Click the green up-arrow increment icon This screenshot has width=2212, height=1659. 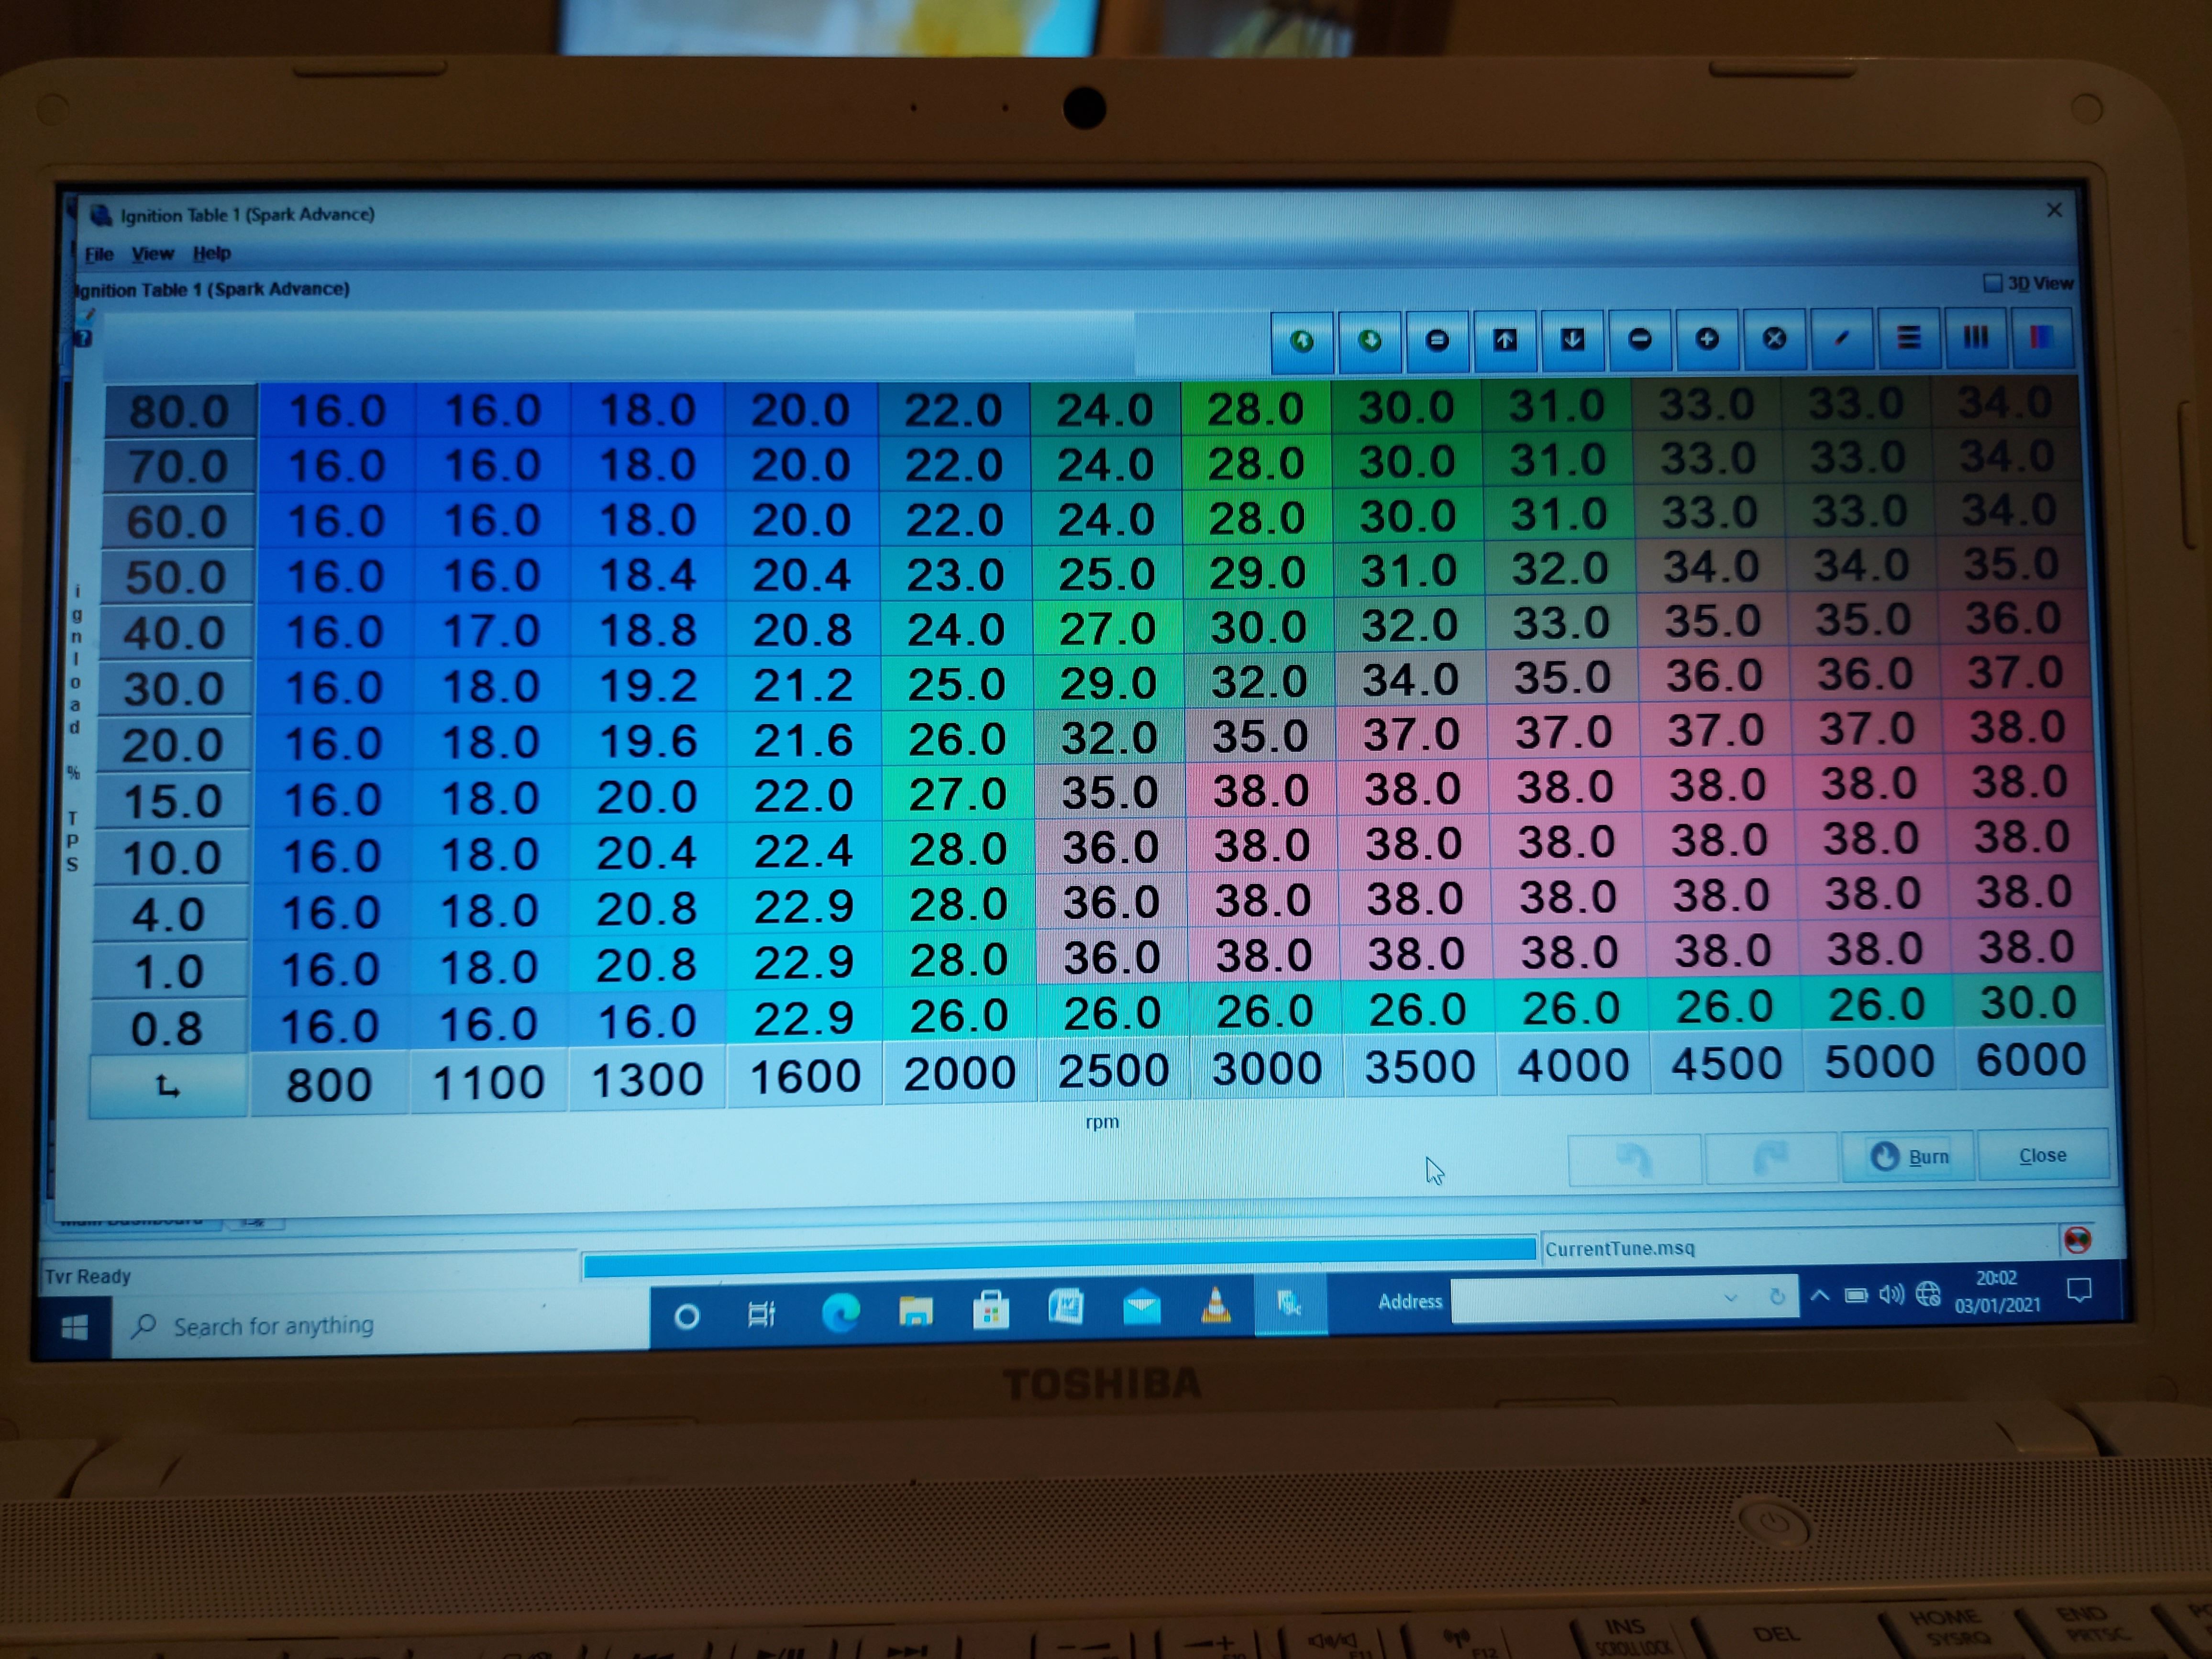pos(1301,341)
